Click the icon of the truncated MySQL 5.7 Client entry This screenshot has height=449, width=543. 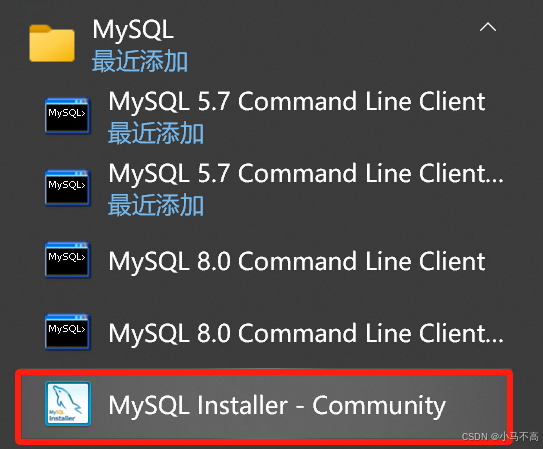67,188
